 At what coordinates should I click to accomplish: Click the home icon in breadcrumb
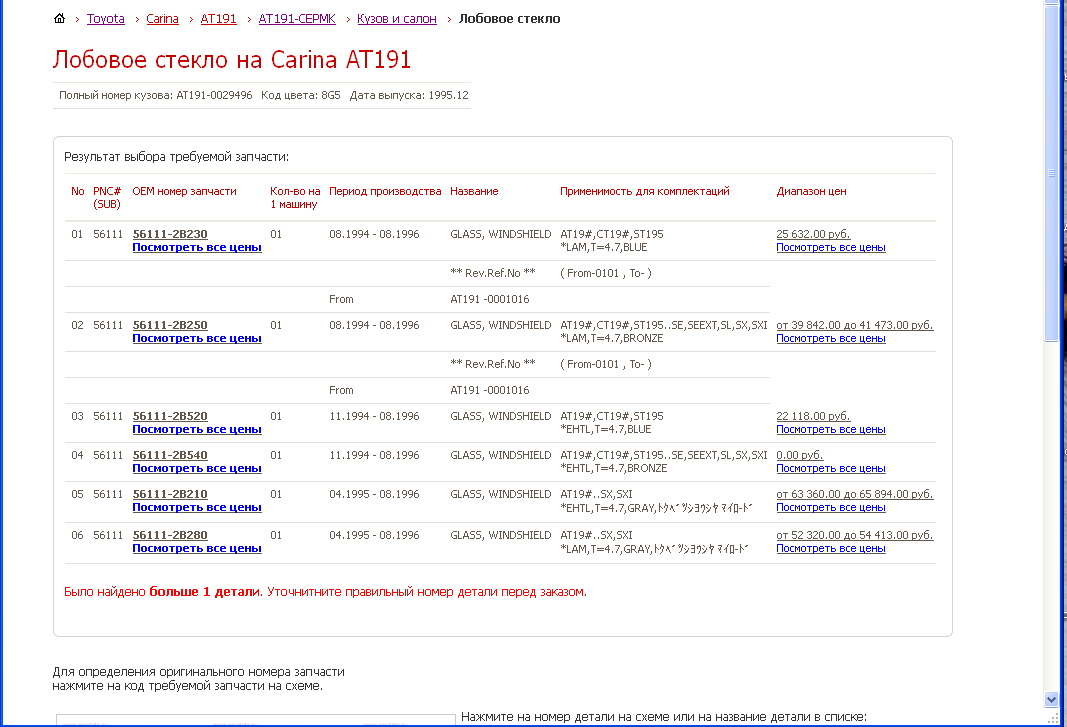(59, 19)
